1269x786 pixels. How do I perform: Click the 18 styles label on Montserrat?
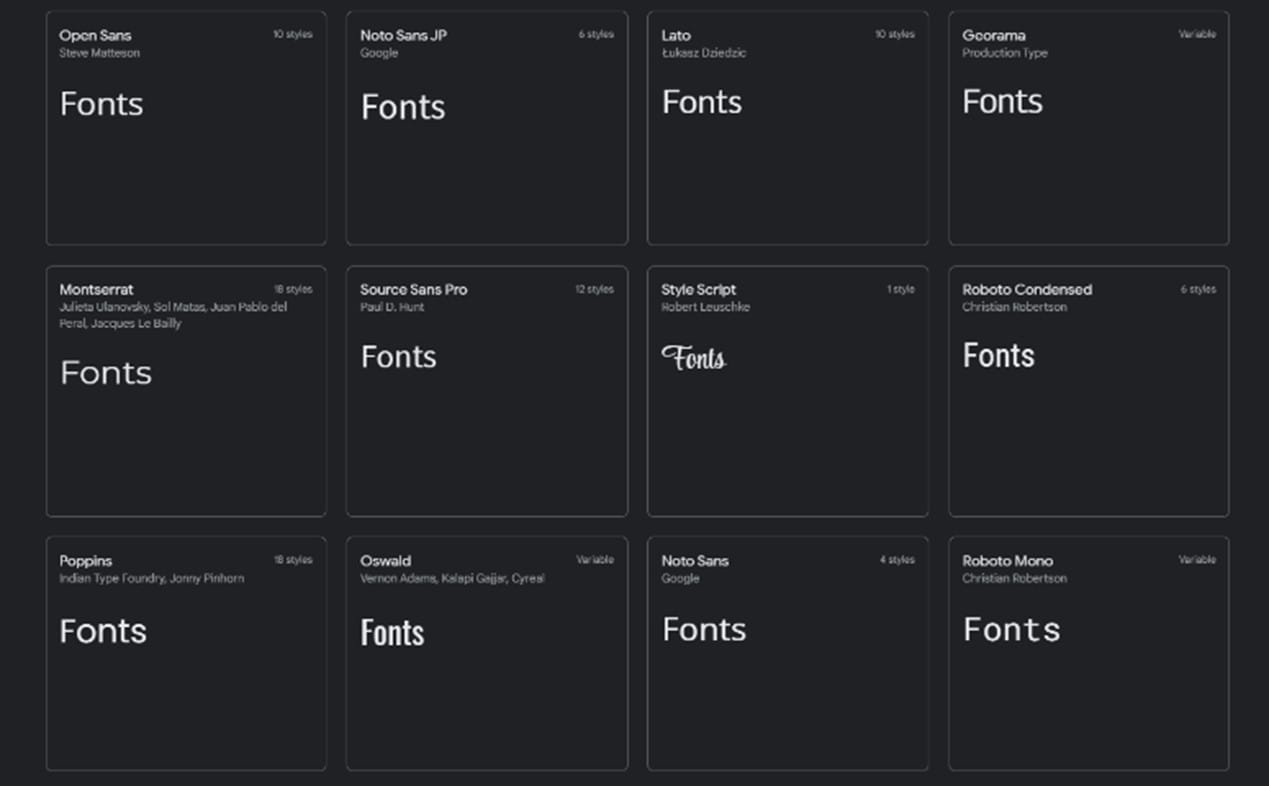pyautogui.click(x=293, y=289)
